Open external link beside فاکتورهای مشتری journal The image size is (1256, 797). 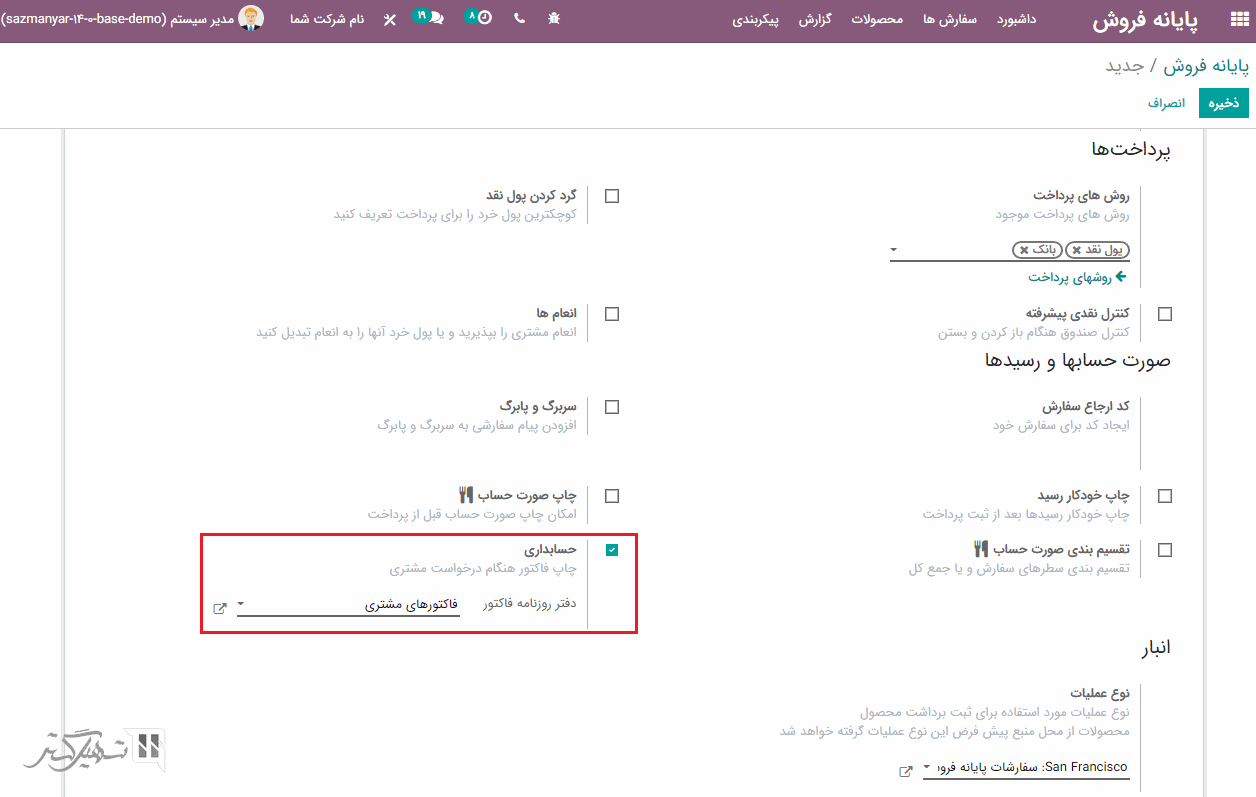coord(220,607)
